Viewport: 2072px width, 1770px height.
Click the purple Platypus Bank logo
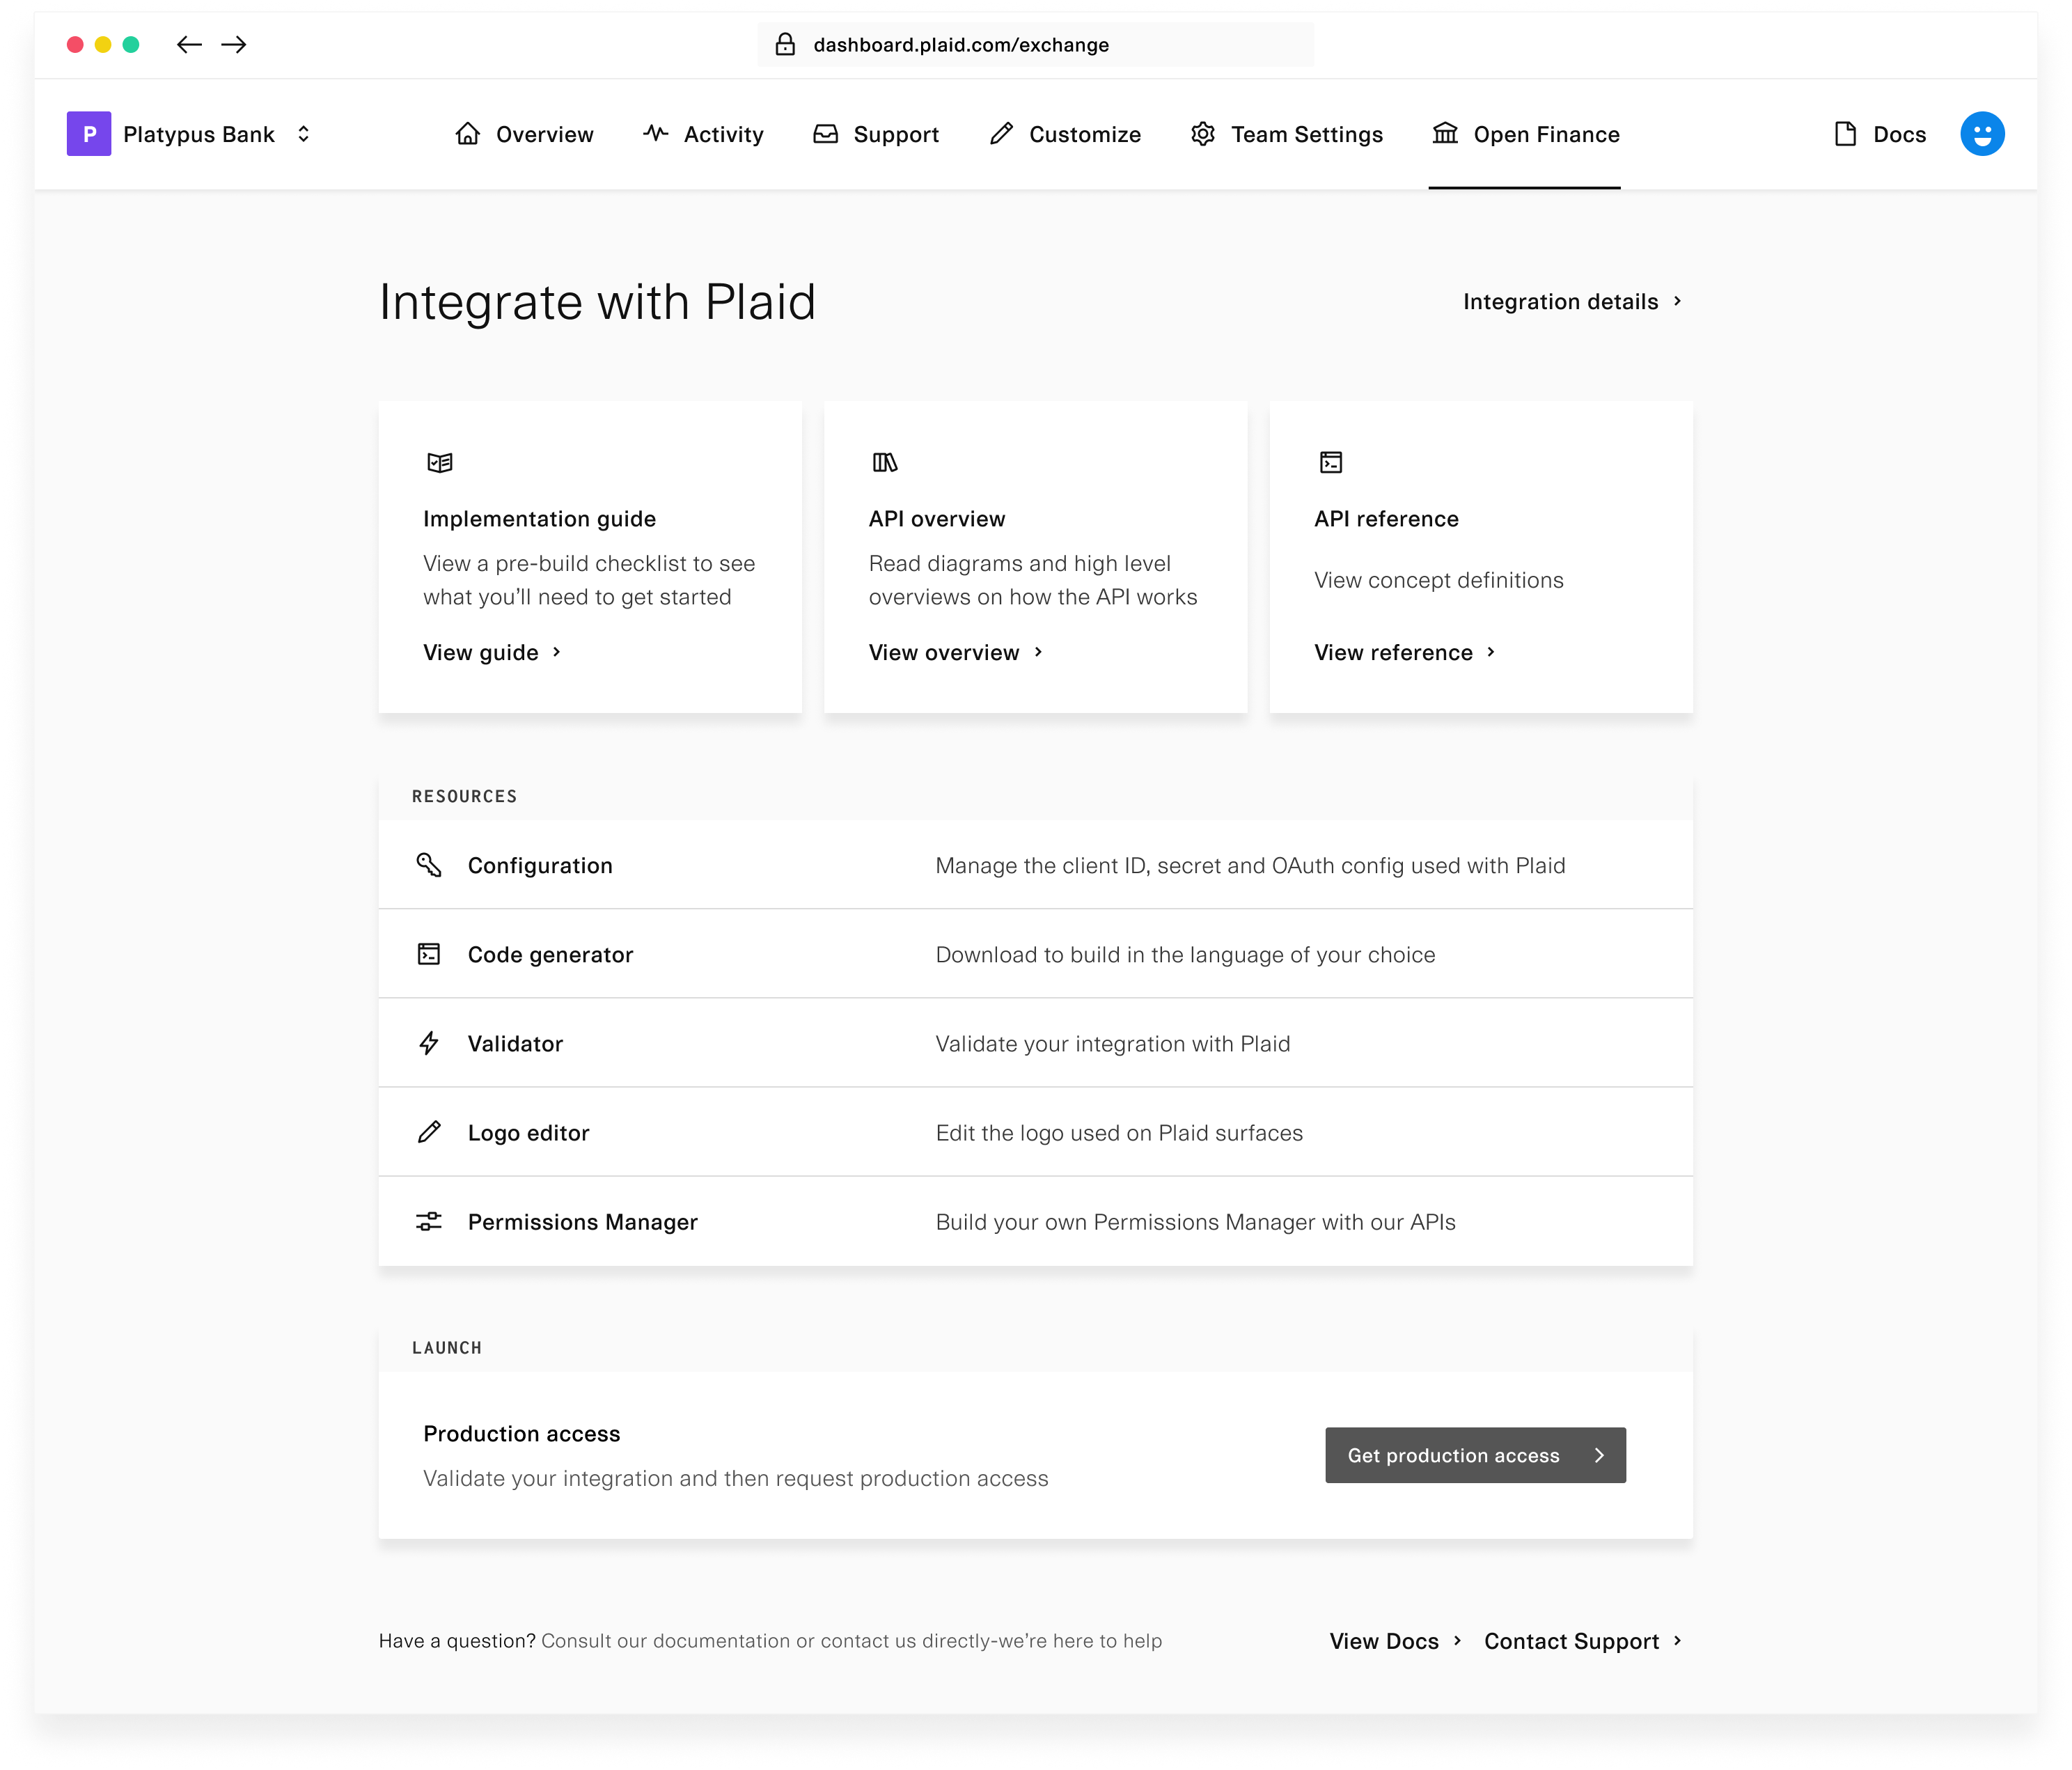[x=89, y=134]
